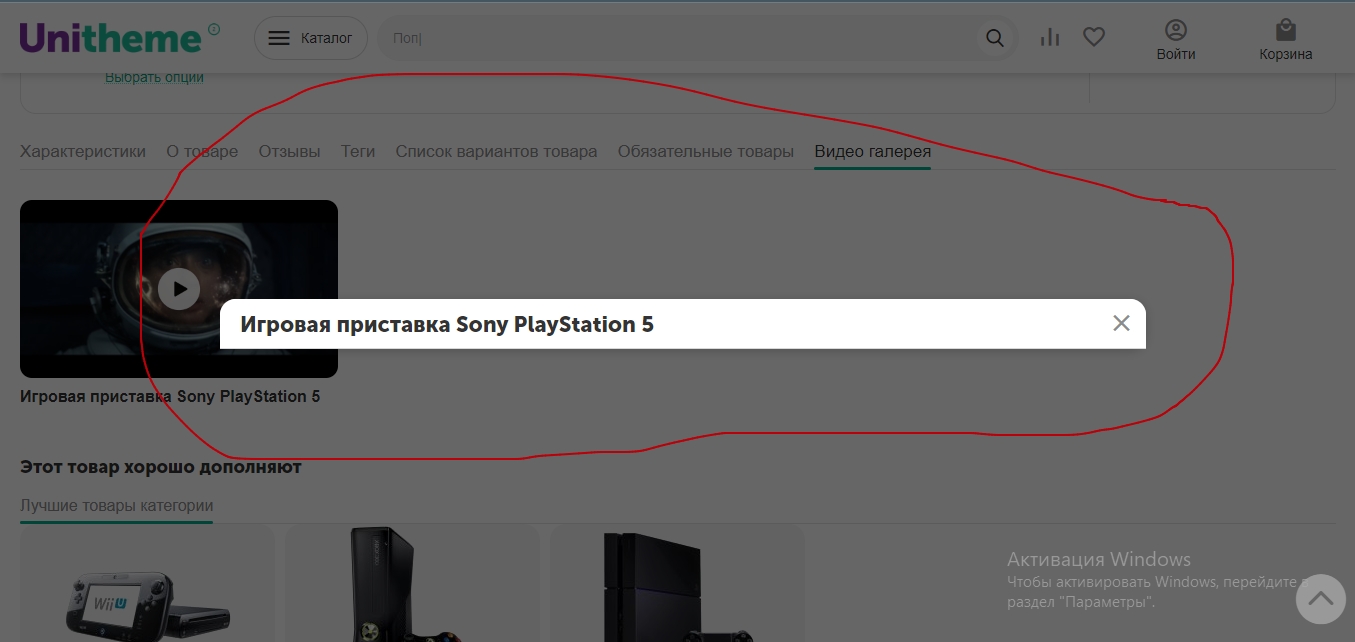Open Список вариантов товара tab
This screenshot has height=642, width=1355.
(496, 152)
